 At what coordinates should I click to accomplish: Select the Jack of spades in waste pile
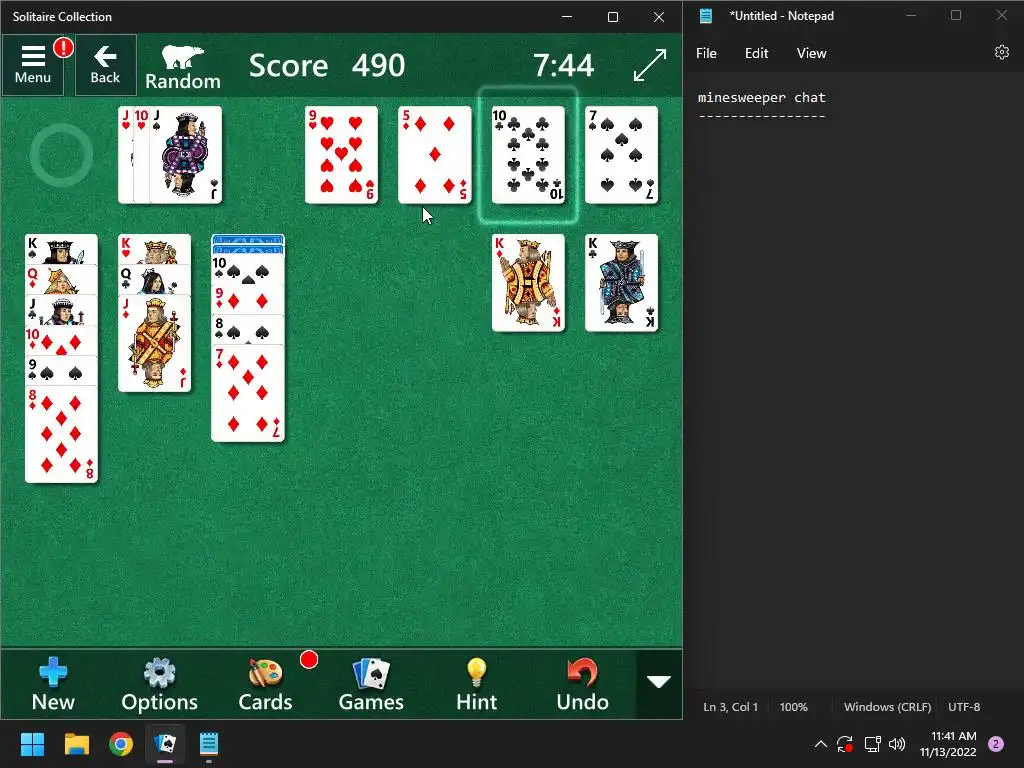186,155
